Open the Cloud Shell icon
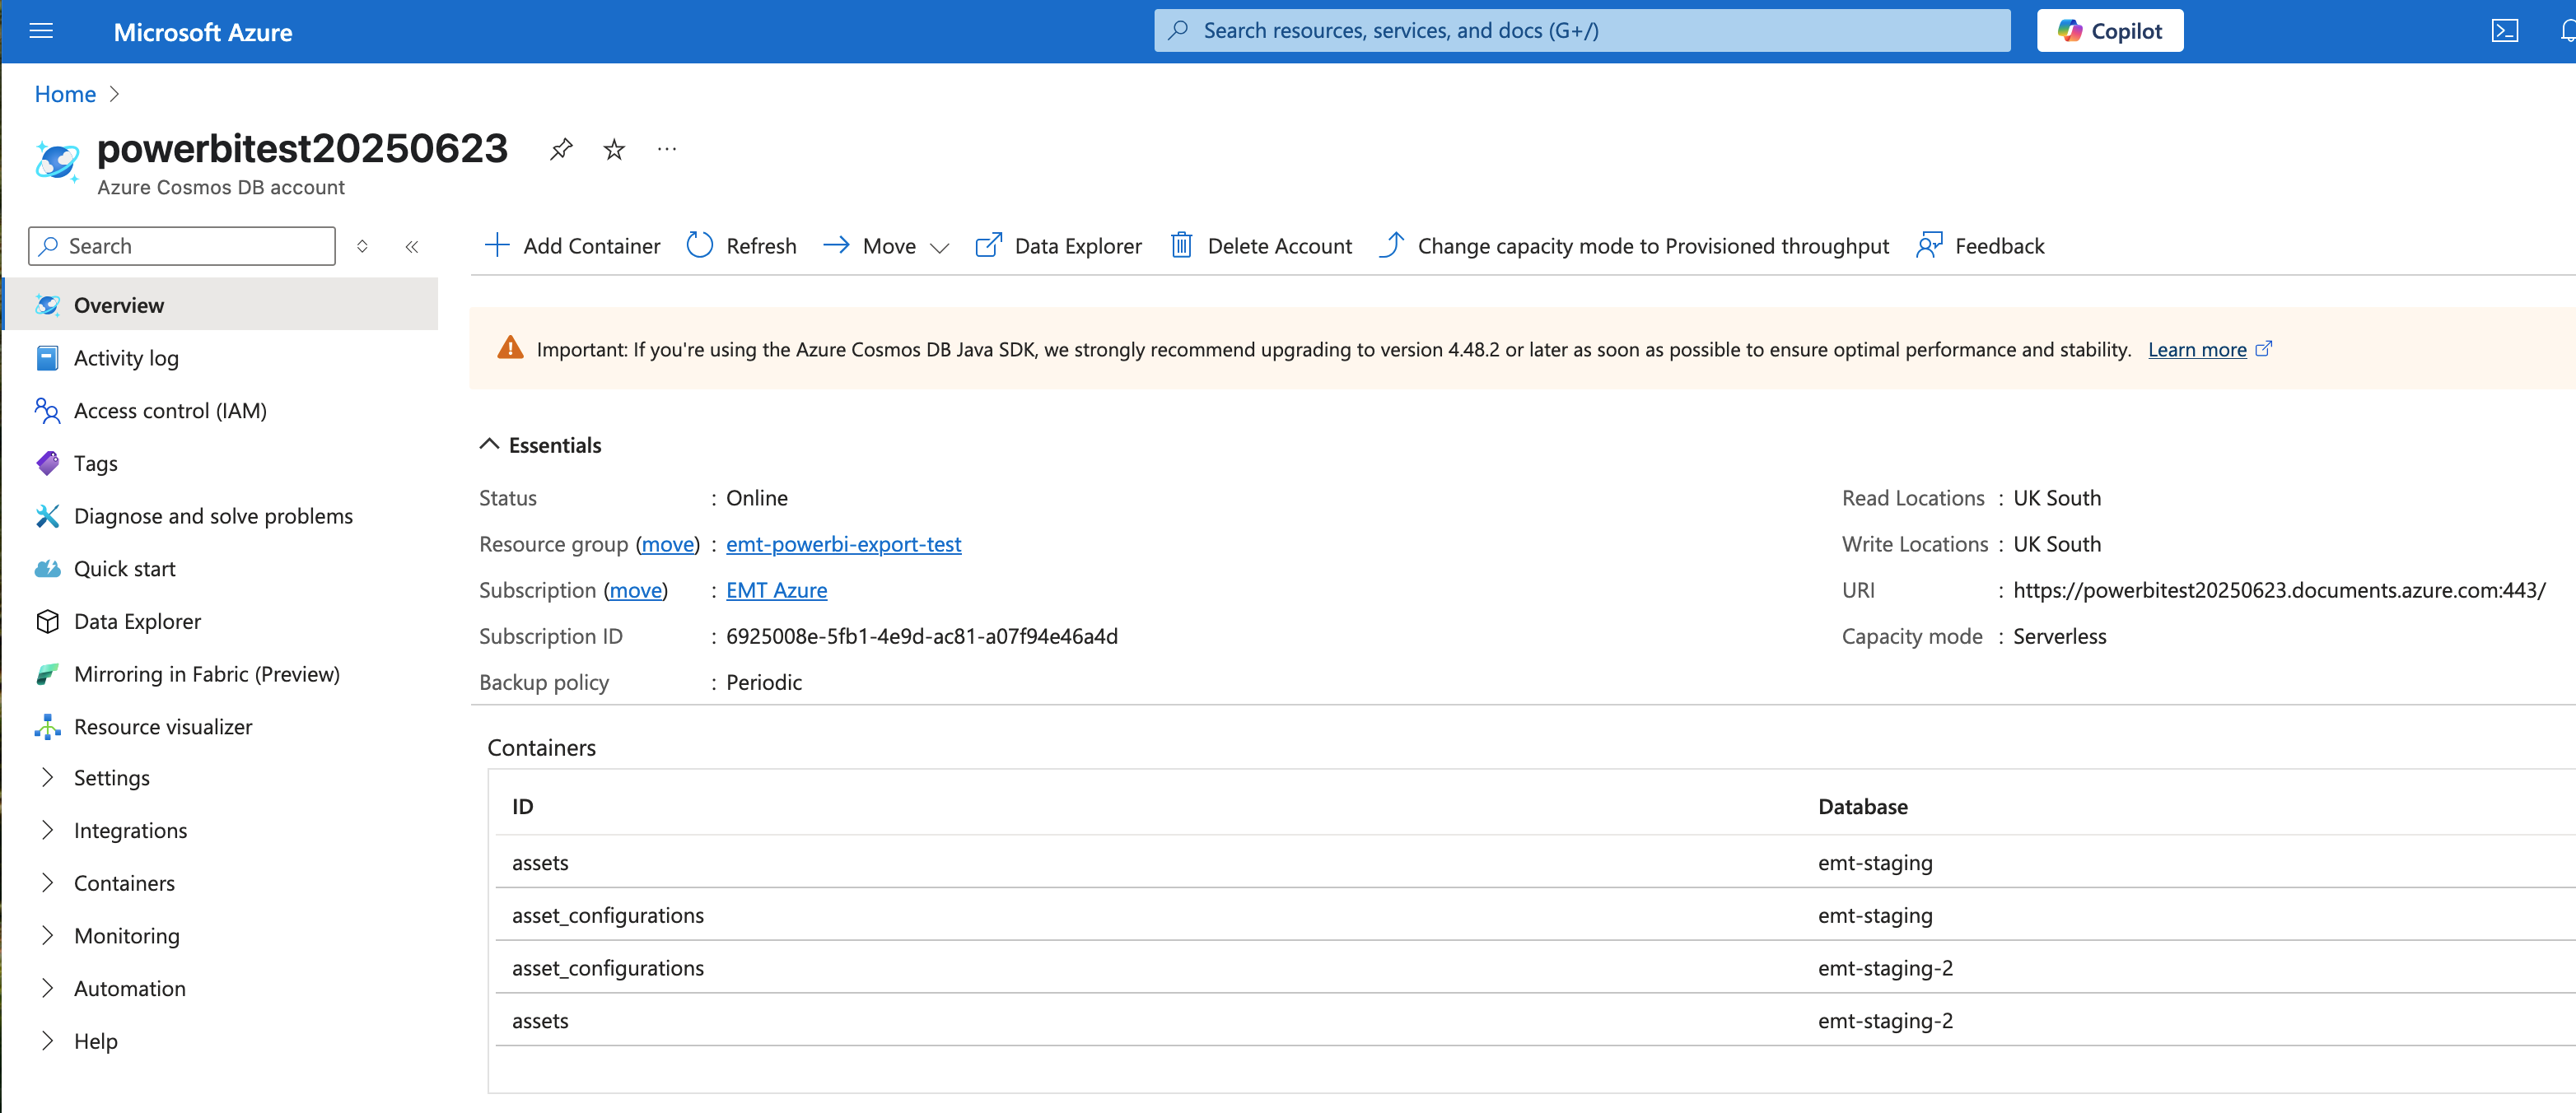The width and height of the screenshot is (2576, 1113). tap(2504, 31)
